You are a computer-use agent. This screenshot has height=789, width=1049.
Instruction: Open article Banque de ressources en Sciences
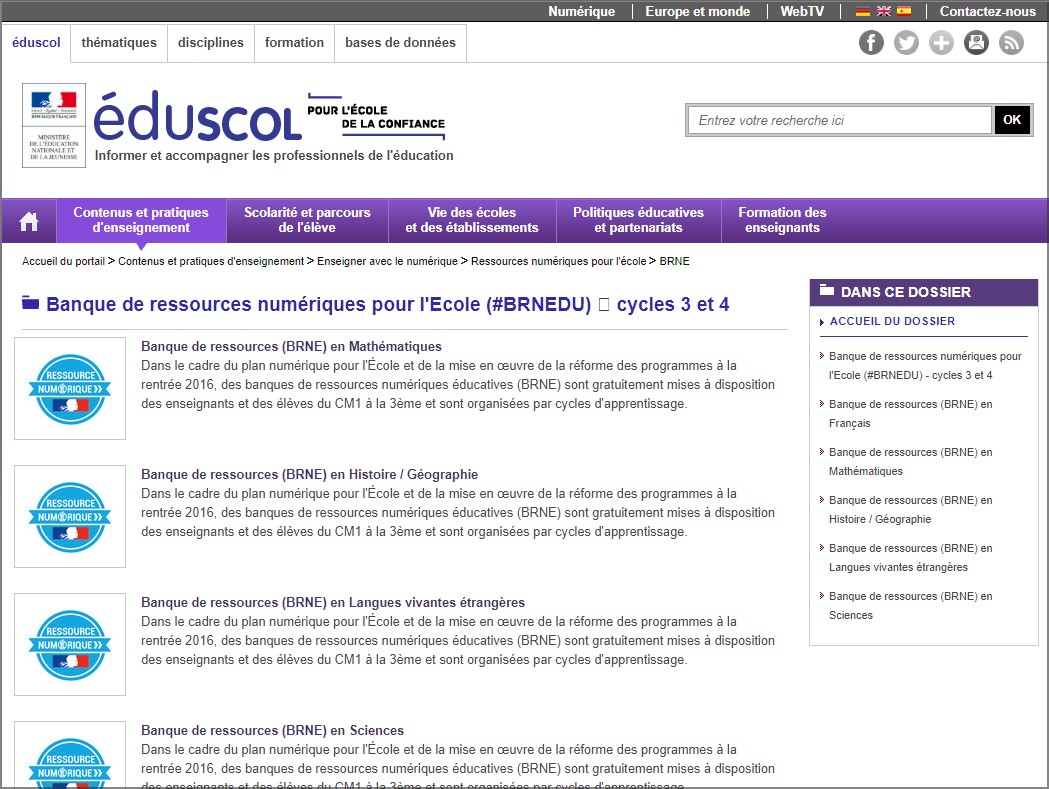pos(272,730)
